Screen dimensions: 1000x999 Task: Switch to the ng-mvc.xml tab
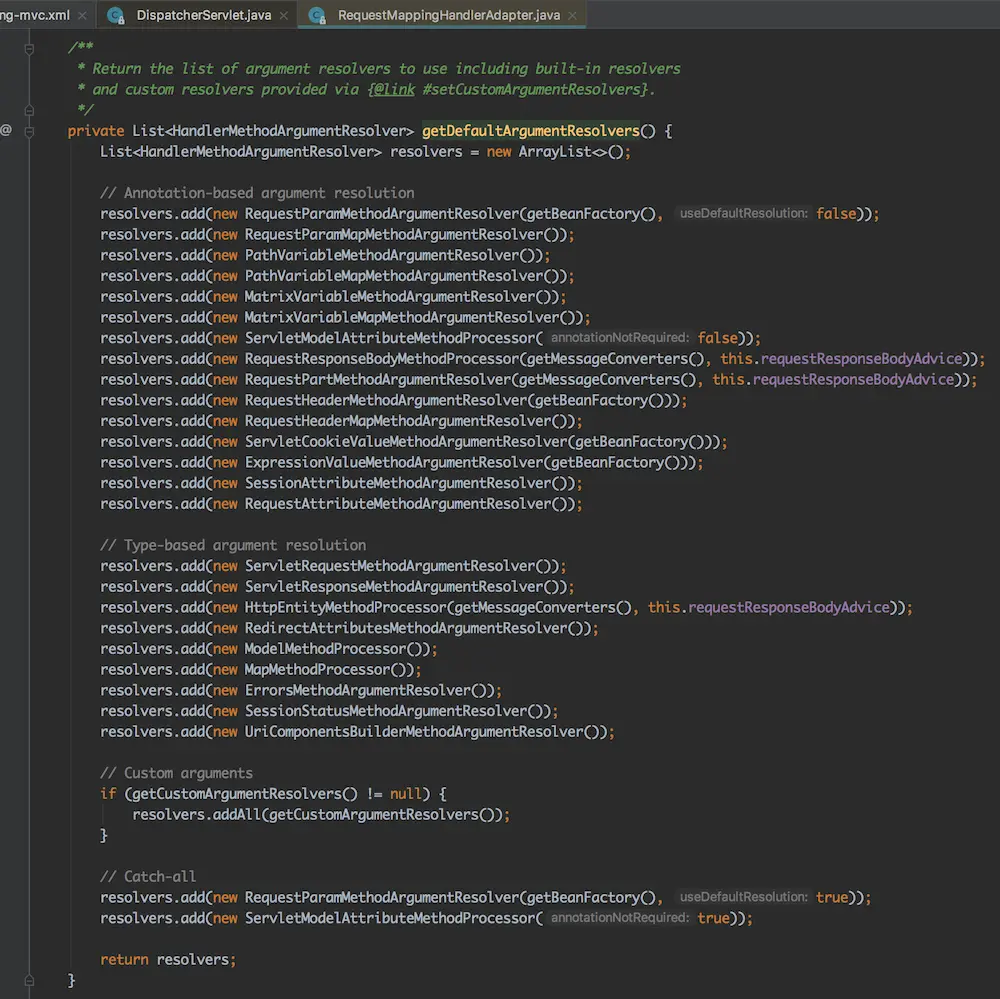click(x=35, y=15)
